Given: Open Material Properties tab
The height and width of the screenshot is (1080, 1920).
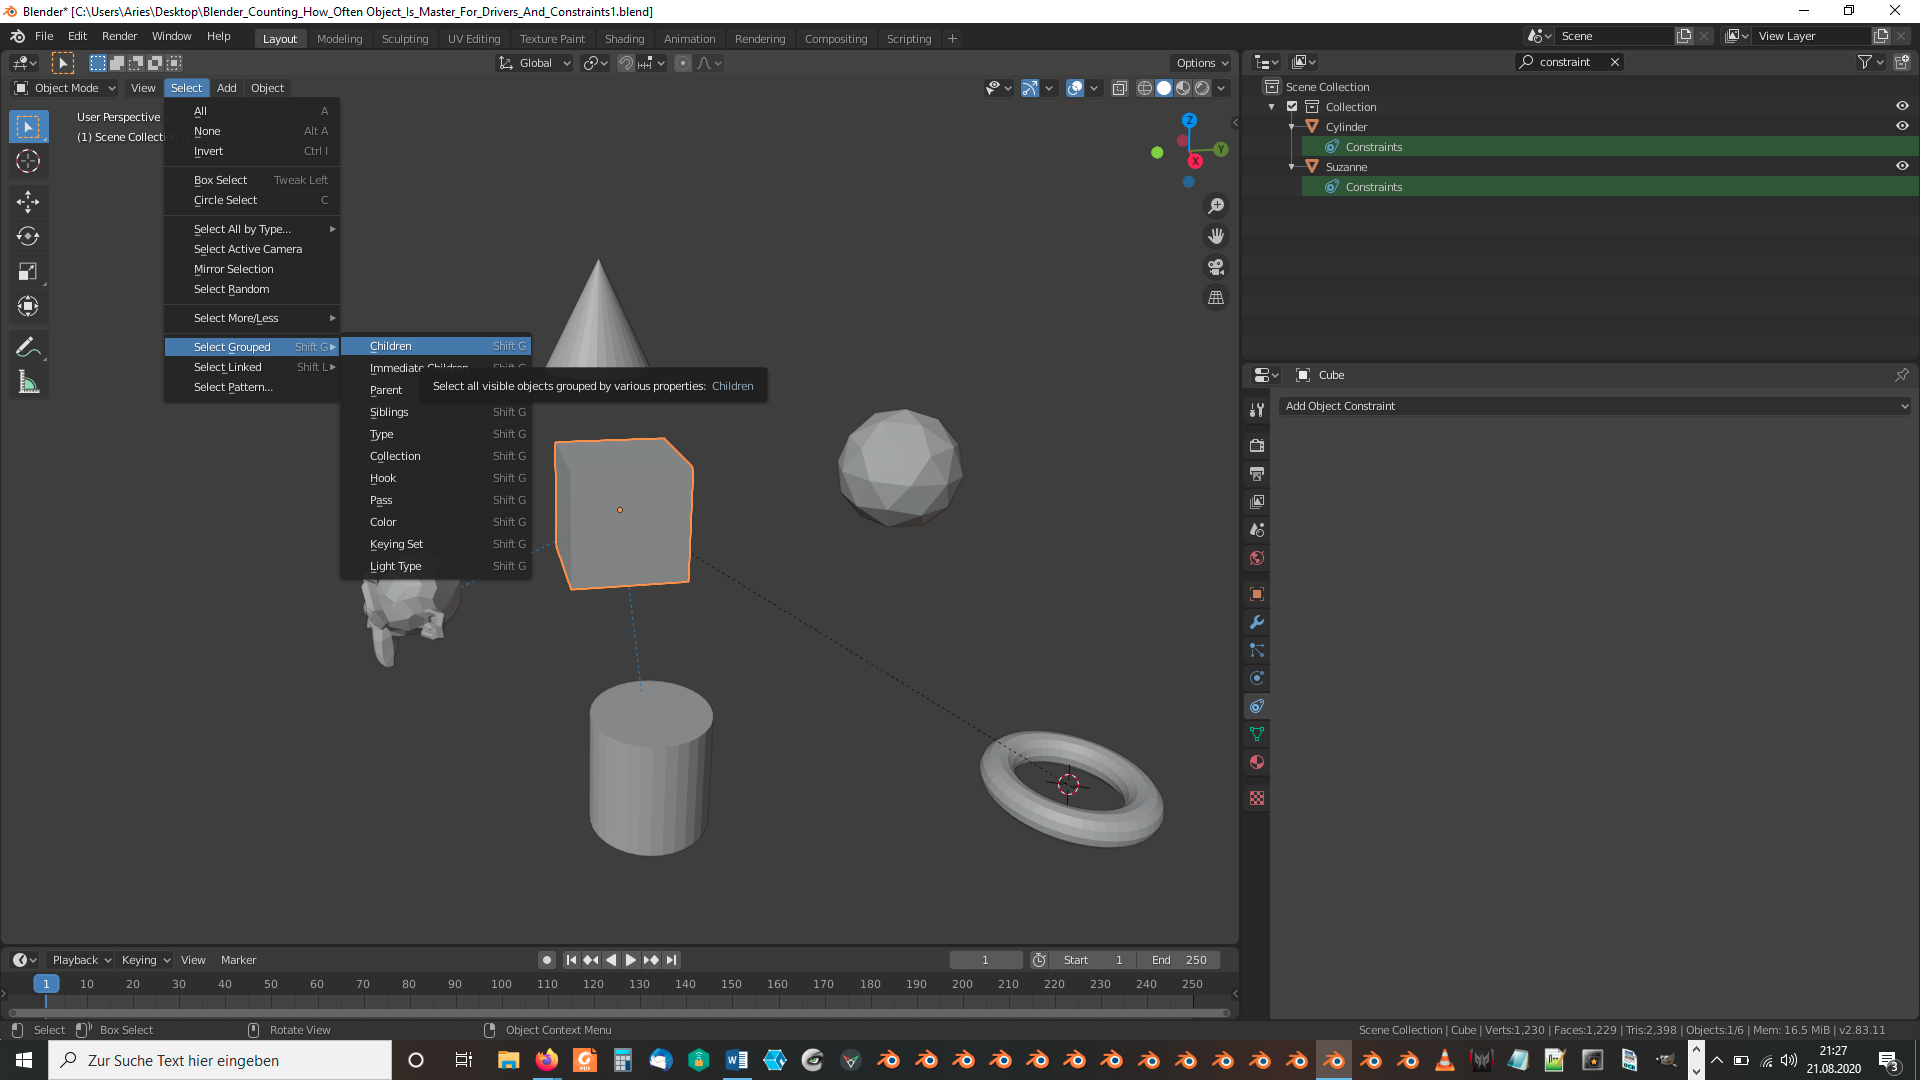Looking at the screenshot, I should [x=1257, y=762].
